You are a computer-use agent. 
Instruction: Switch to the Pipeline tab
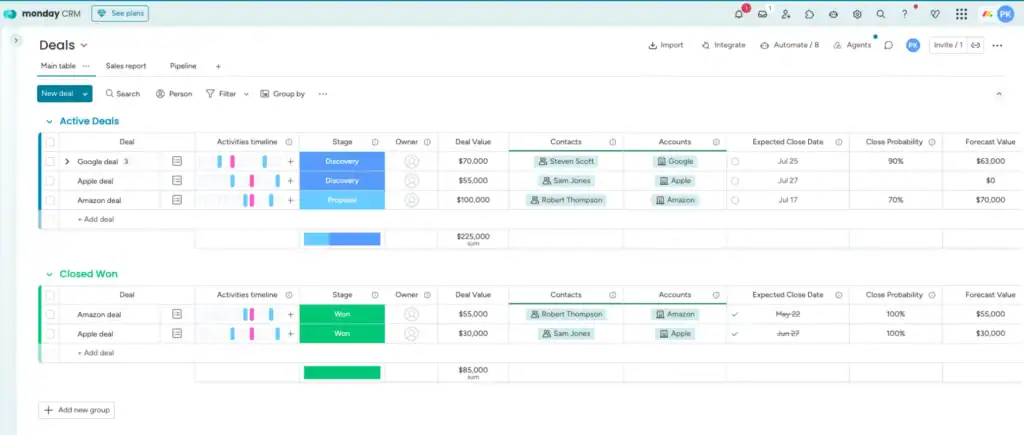pos(183,66)
